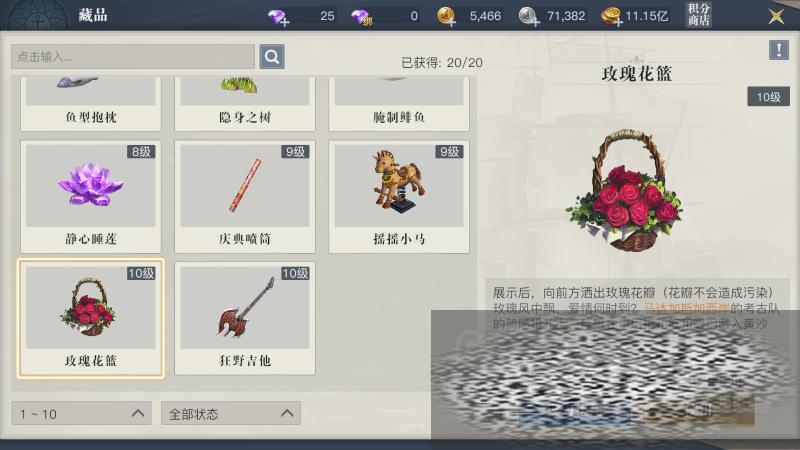Screen dimensions: 800x450
Task: Select the 庆典喷筒 item card
Action: (x=245, y=197)
